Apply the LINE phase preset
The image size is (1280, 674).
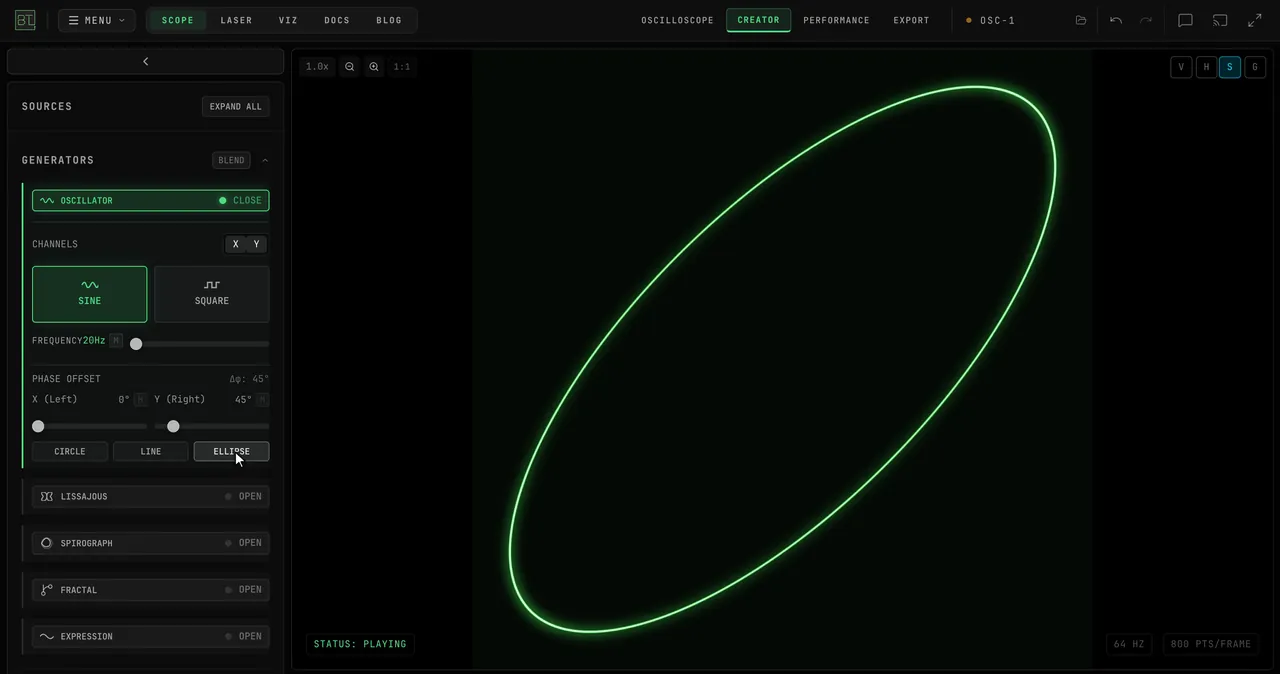(x=151, y=451)
